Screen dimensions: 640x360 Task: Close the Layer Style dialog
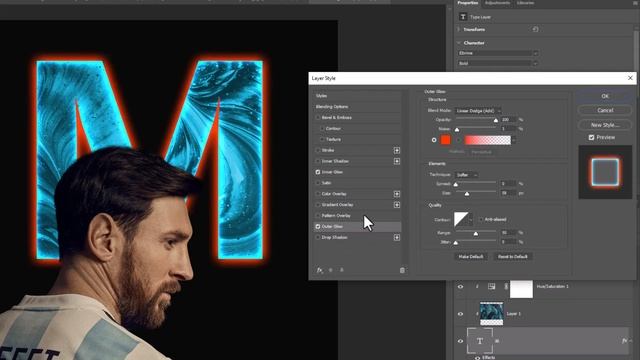pos(630,78)
